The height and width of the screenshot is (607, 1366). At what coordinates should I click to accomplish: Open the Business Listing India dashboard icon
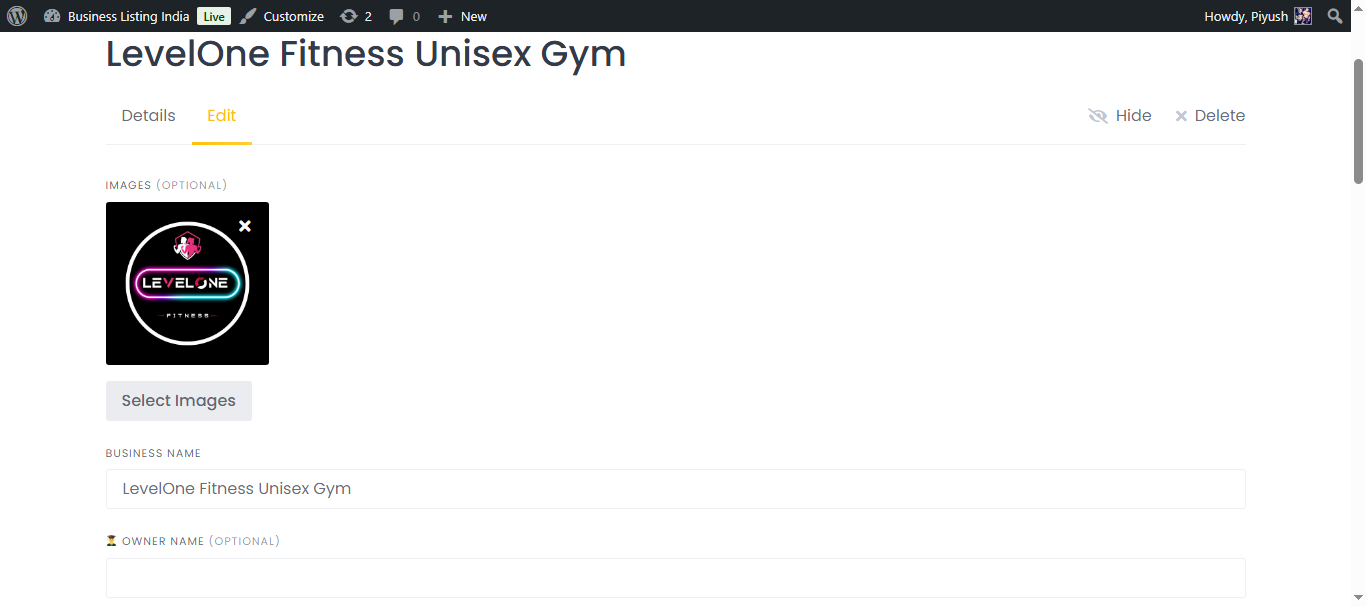click(53, 16)
